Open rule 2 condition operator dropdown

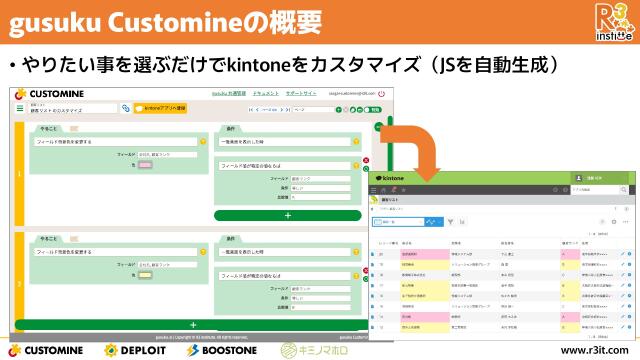coord(320,298)
